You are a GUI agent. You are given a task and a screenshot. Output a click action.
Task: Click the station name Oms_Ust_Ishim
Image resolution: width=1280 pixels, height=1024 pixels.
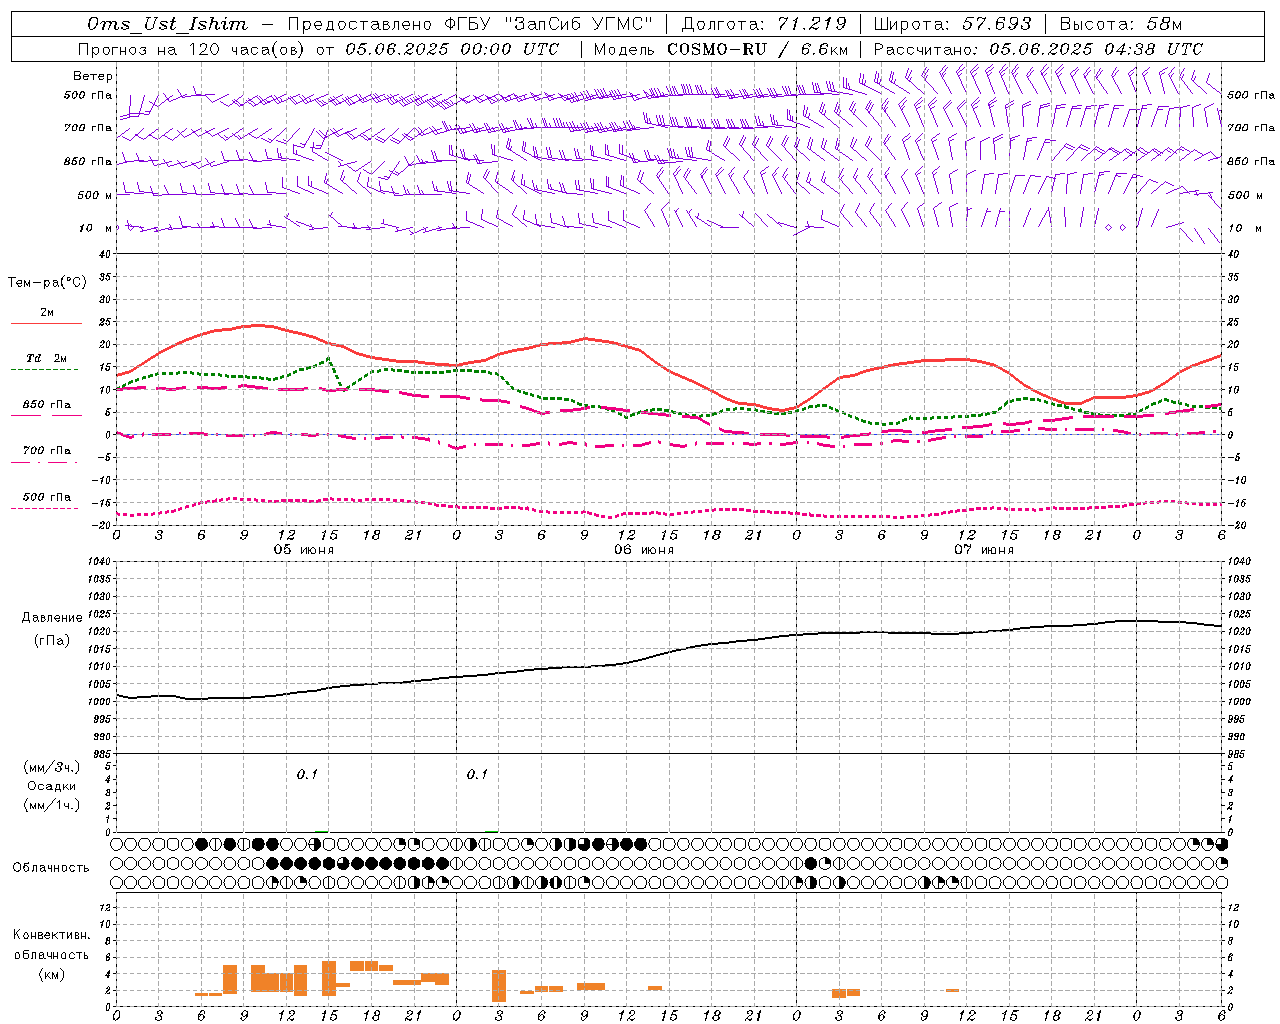pyautogui.click(x=167, y=24)
